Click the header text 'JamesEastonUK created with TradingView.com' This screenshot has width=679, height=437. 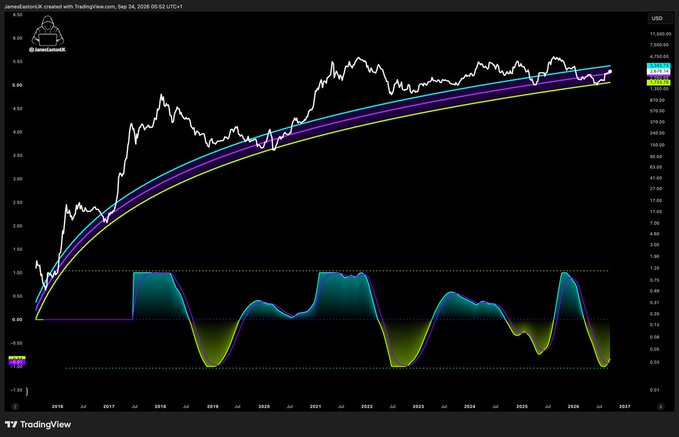[x=59, y=7]
